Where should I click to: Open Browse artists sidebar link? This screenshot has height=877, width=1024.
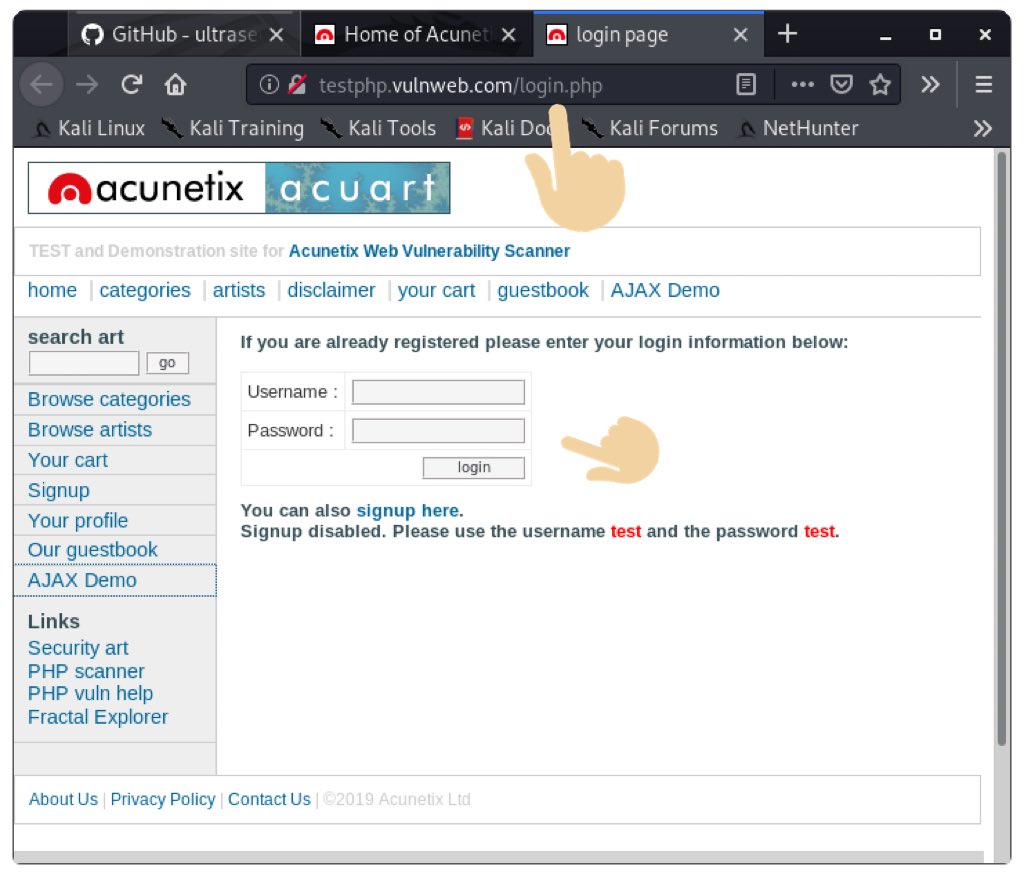(x=89, y=430)
